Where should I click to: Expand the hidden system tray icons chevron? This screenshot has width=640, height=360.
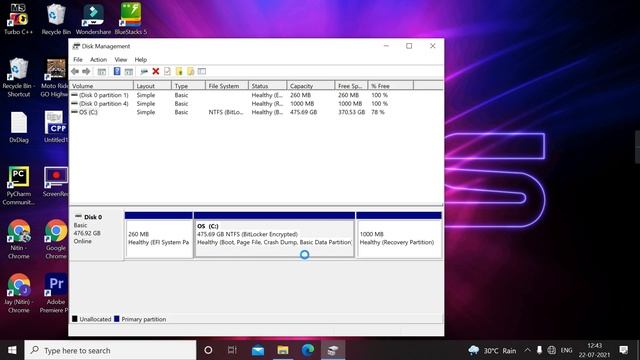pyautogui.click(x=527, y=350)
